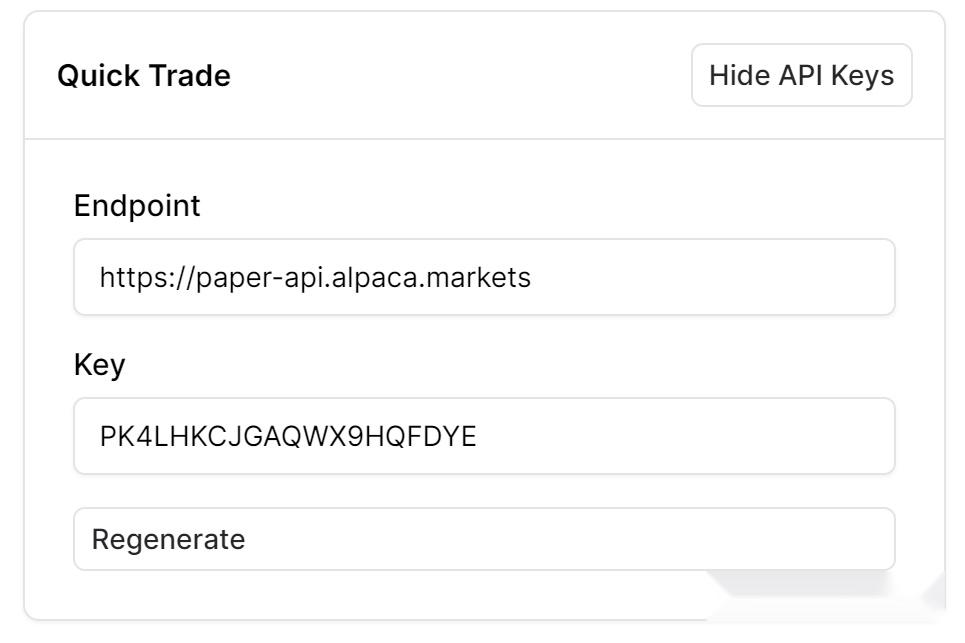Image resolution: width=965 pixels, height=643 pixels.
Task: Click the label above the API key
Action: click(x=100, y=365)
